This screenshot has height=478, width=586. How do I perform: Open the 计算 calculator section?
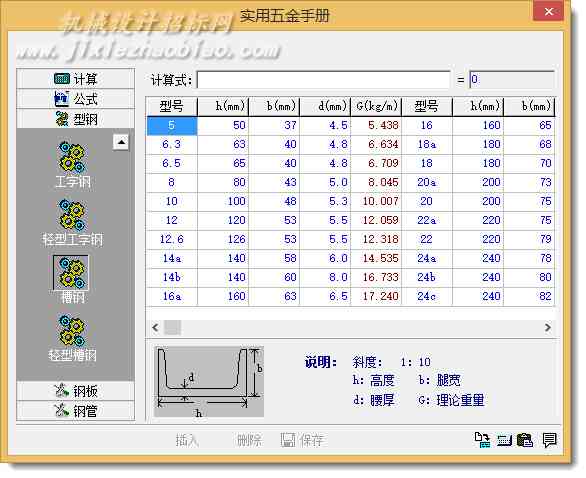tap(75, 79)
